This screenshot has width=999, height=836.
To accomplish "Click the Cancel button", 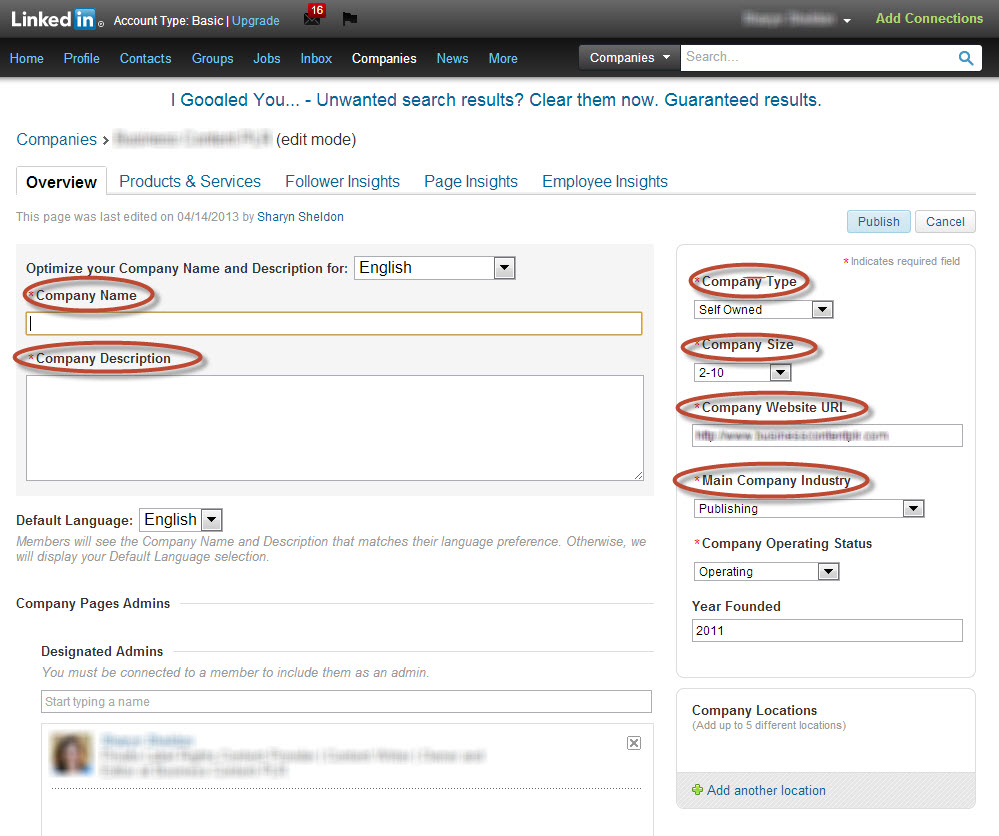I will click(x=945, y=222).
